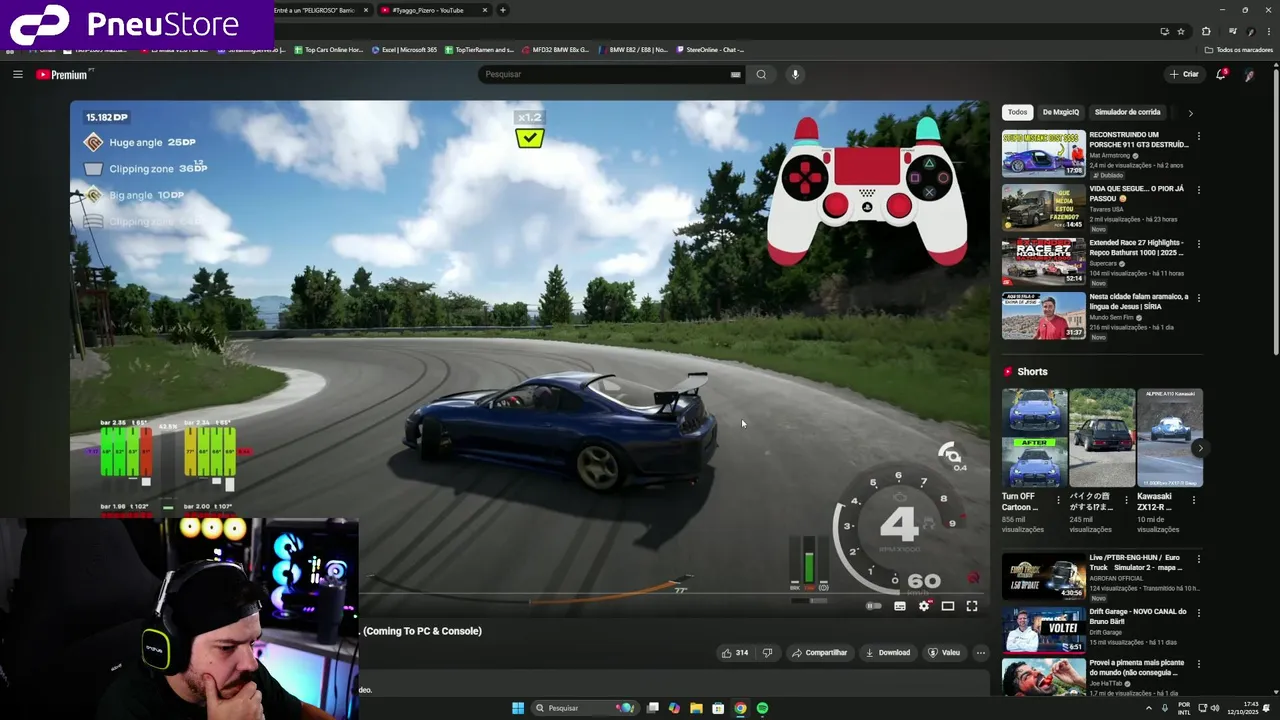The image size is (1280, 720).
Task: Open the Top Cars Online bookmark
Action: click(328, 49)
